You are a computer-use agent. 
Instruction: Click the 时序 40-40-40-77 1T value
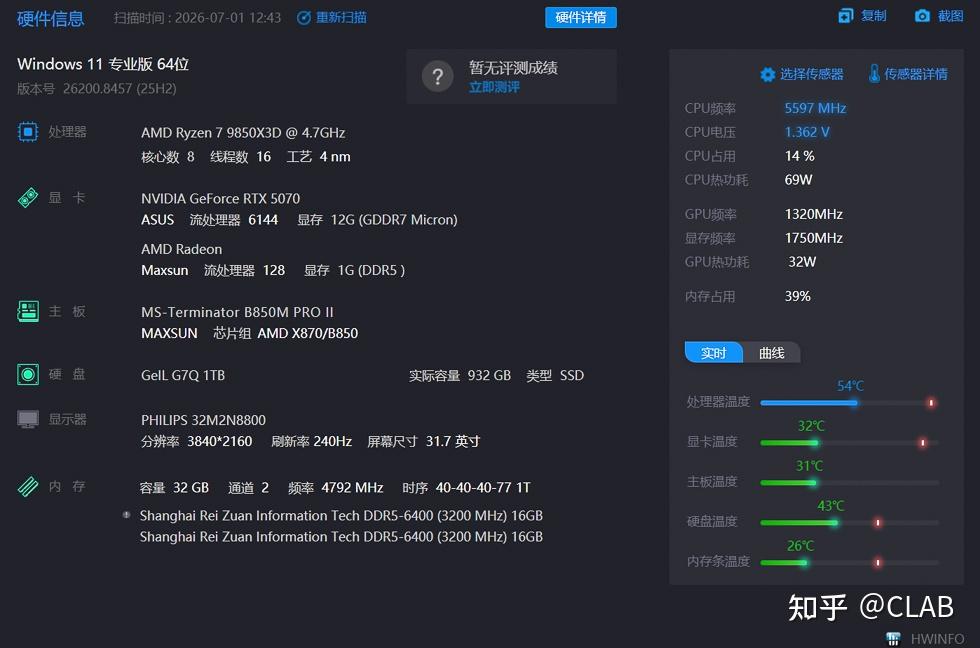(x=466, y=487)
